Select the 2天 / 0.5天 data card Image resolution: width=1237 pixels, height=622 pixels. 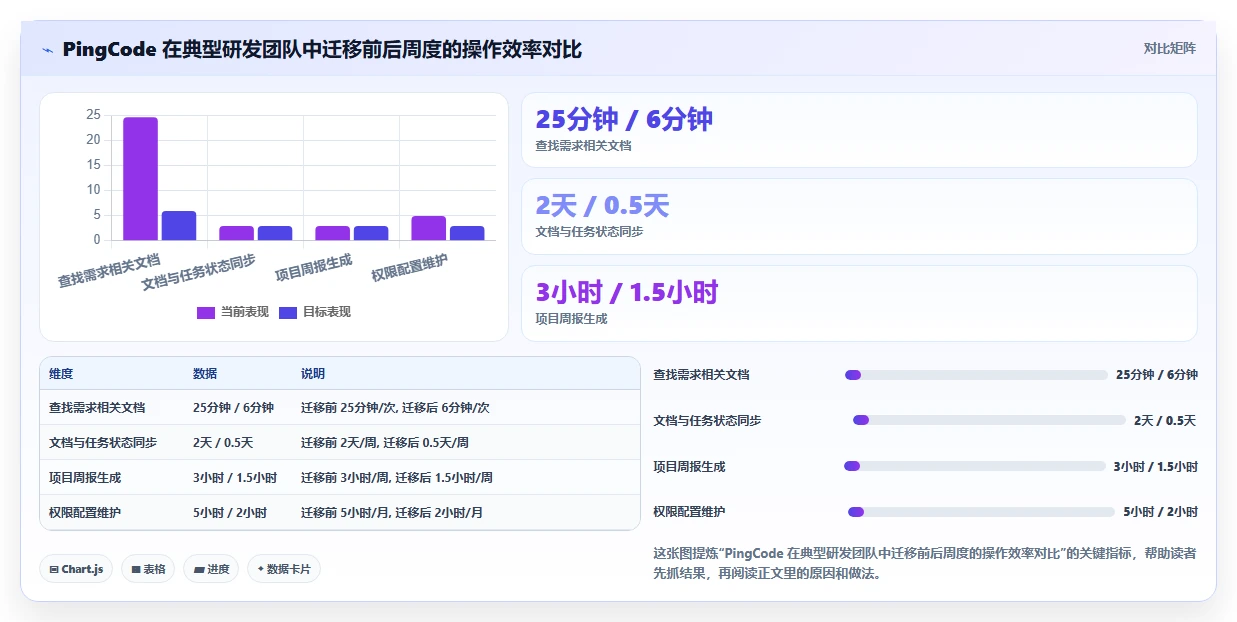(859, 216)
